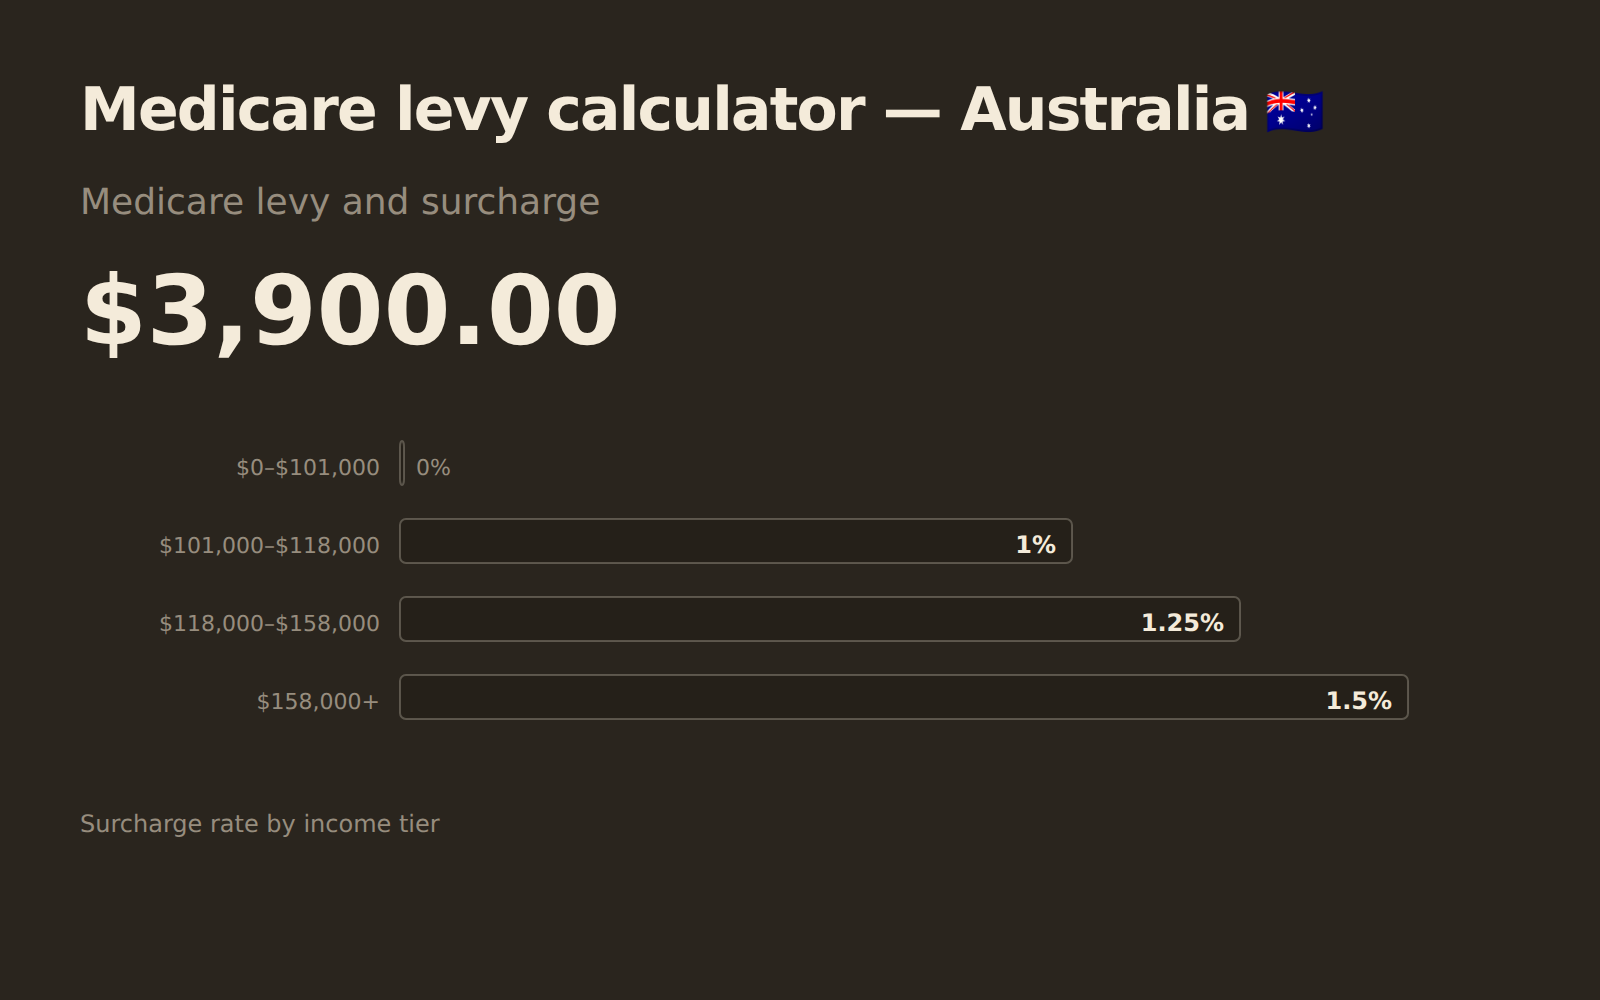Click the Surcharge rate by income tier caption
Screen dimensions: 1600x1000
260,824
